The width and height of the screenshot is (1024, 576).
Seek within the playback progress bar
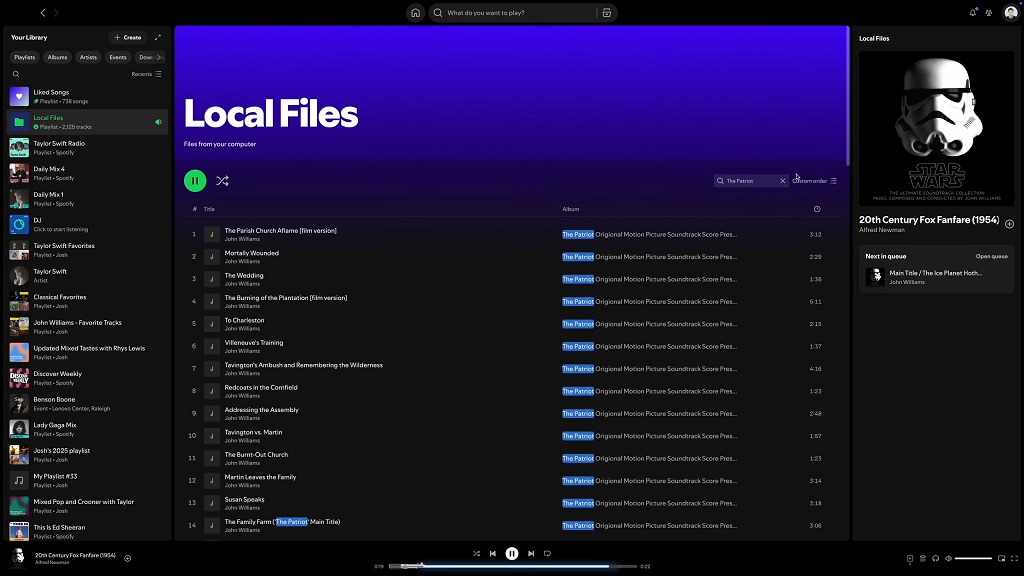(513, 566)
